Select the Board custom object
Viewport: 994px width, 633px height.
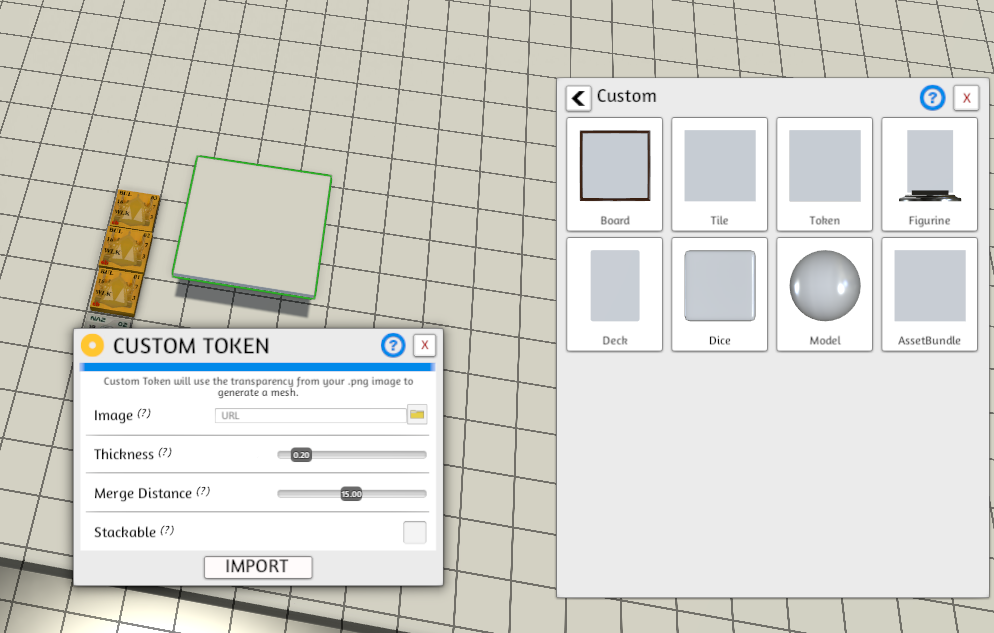614,174
